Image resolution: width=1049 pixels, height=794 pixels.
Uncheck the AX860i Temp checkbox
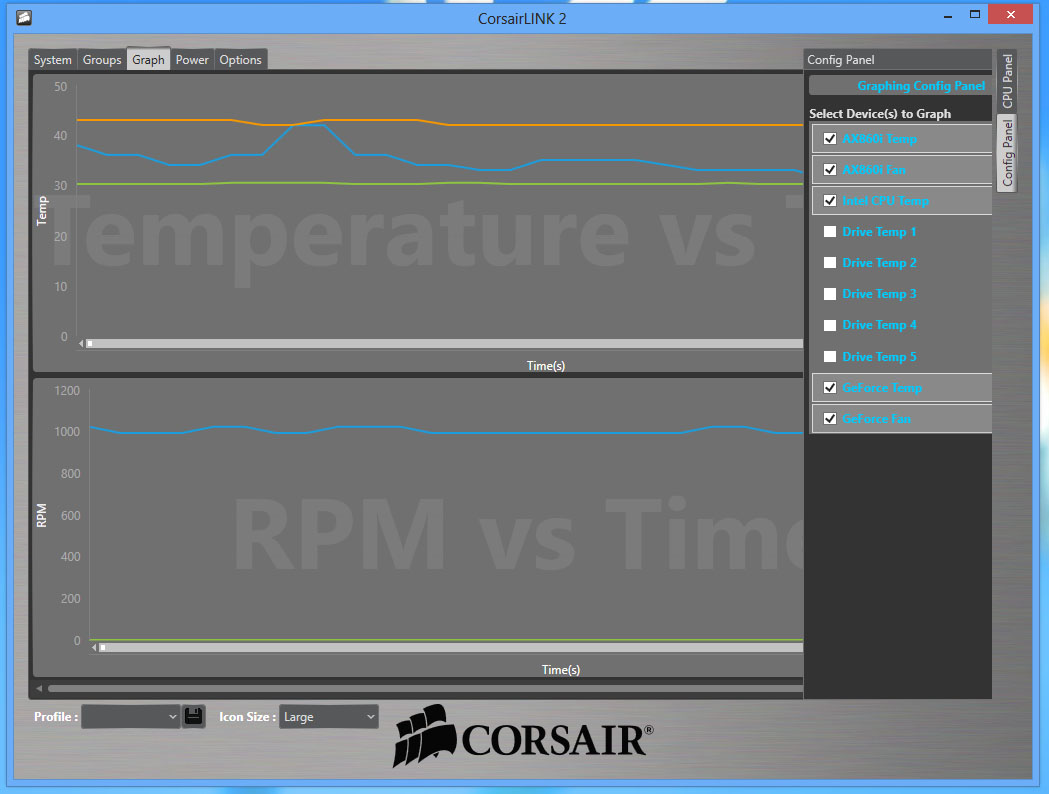click(x=830, y=138)
